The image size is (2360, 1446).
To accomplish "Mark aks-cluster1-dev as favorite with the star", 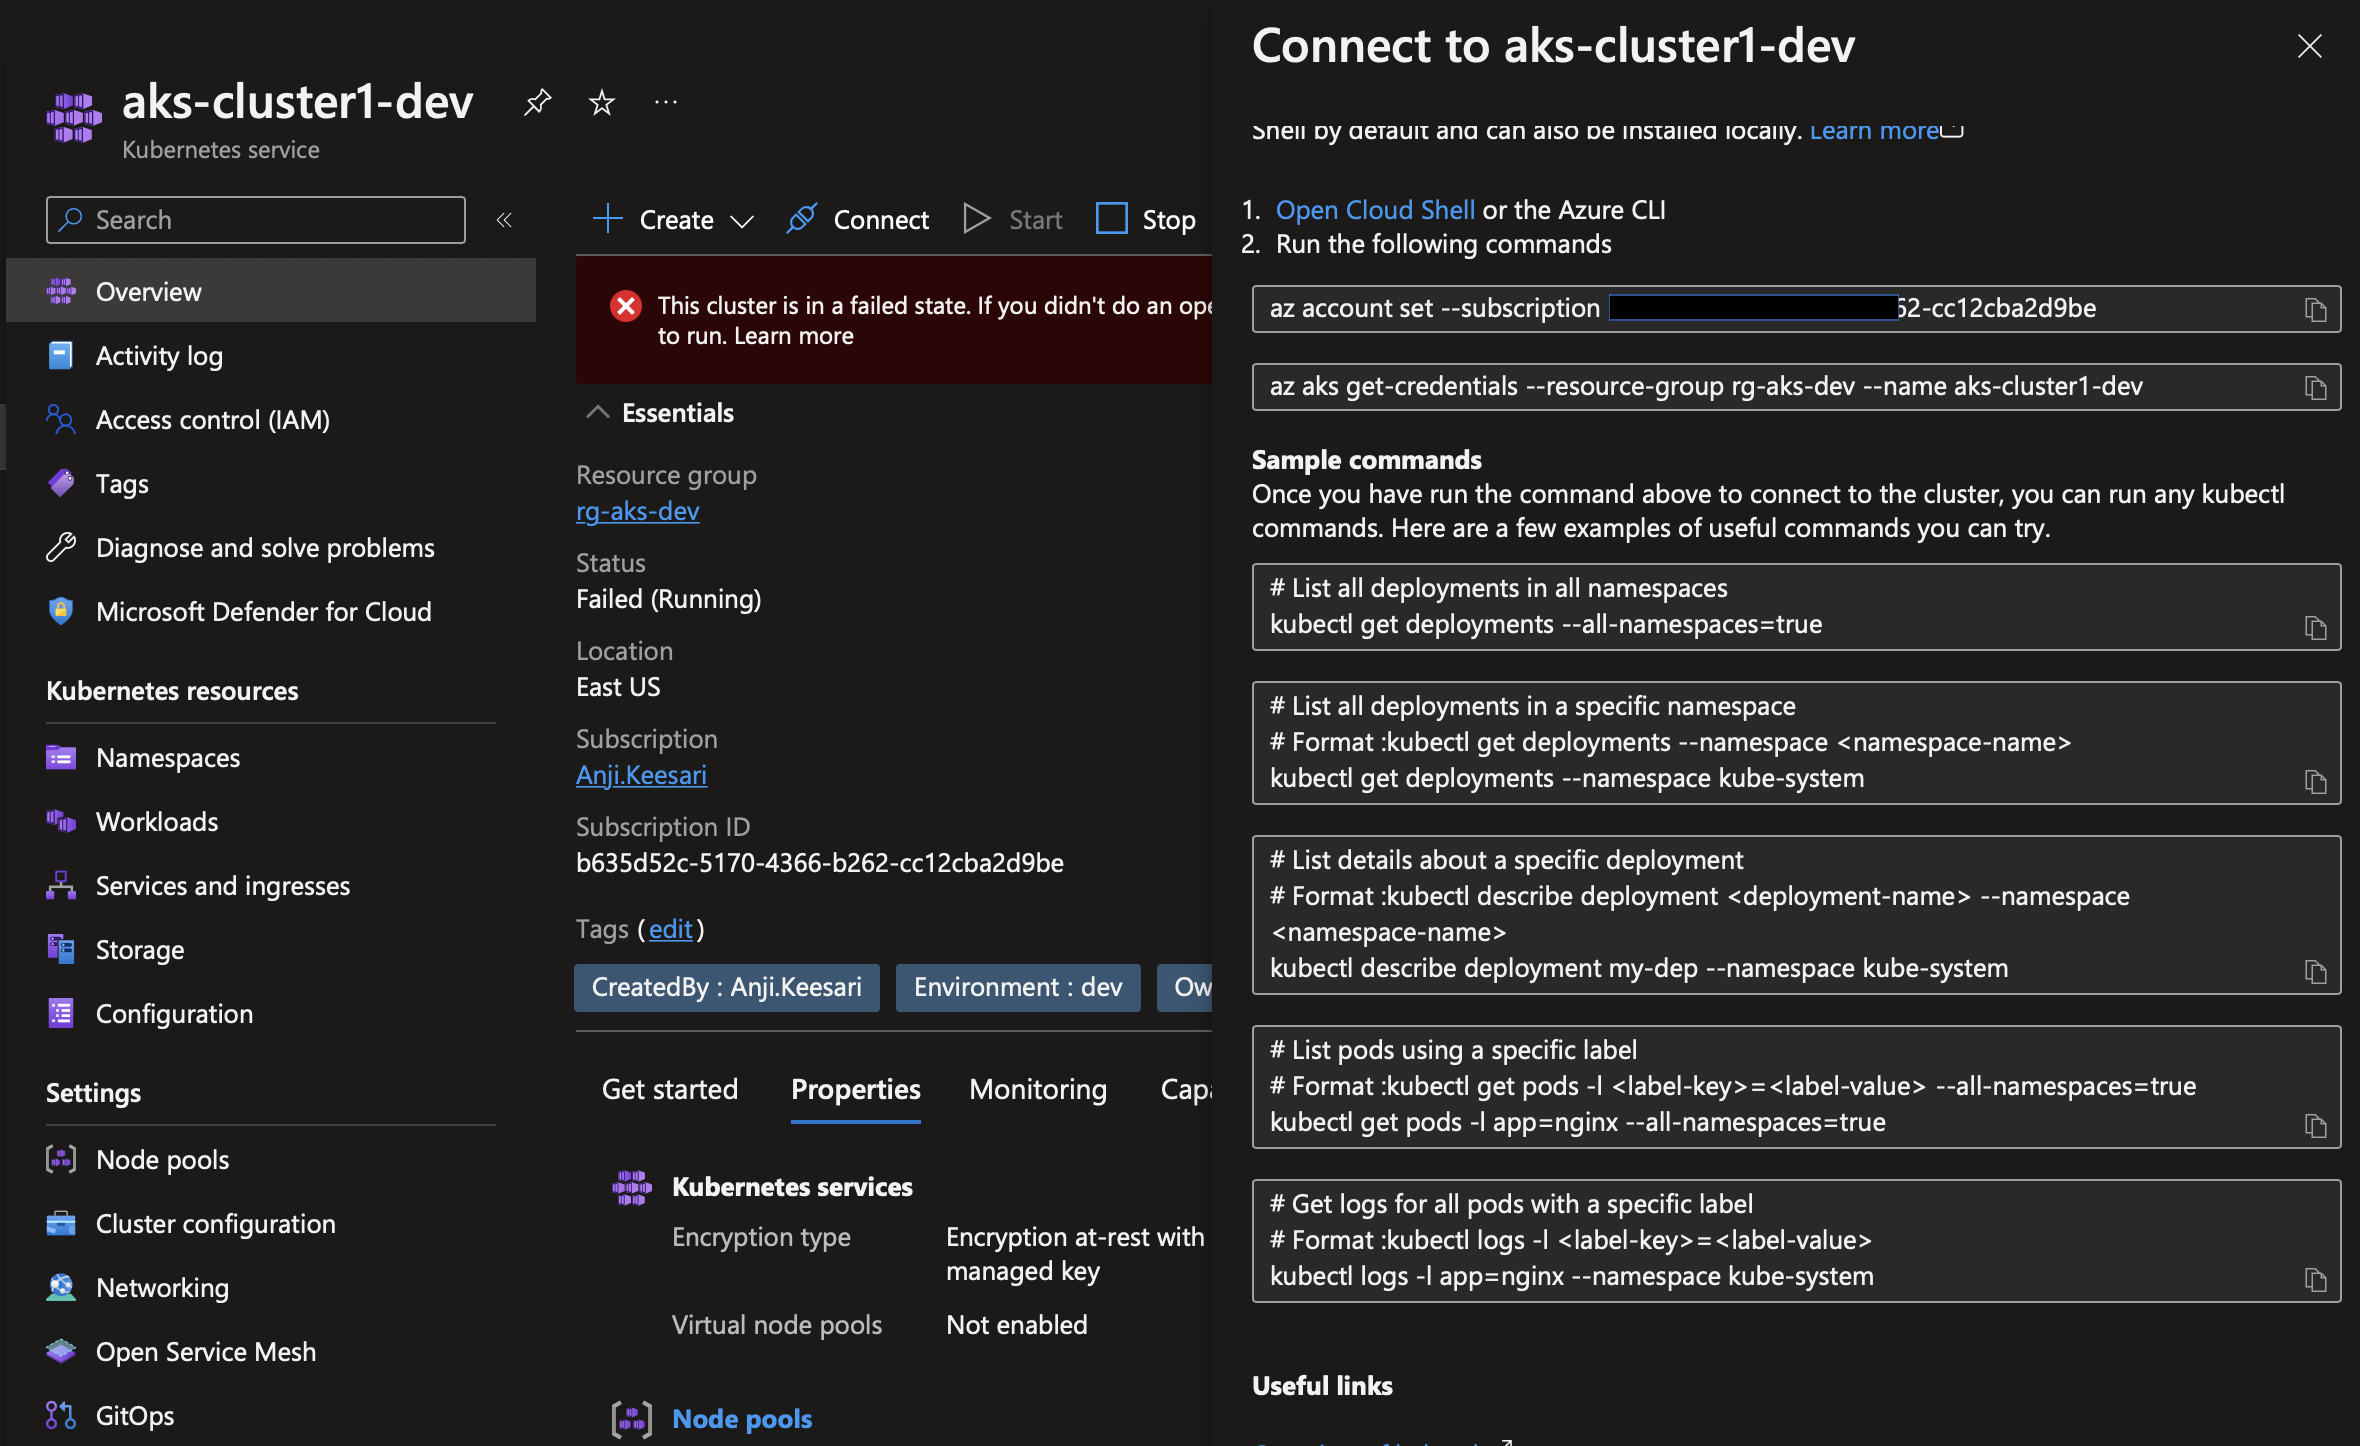I will point(602,102).
